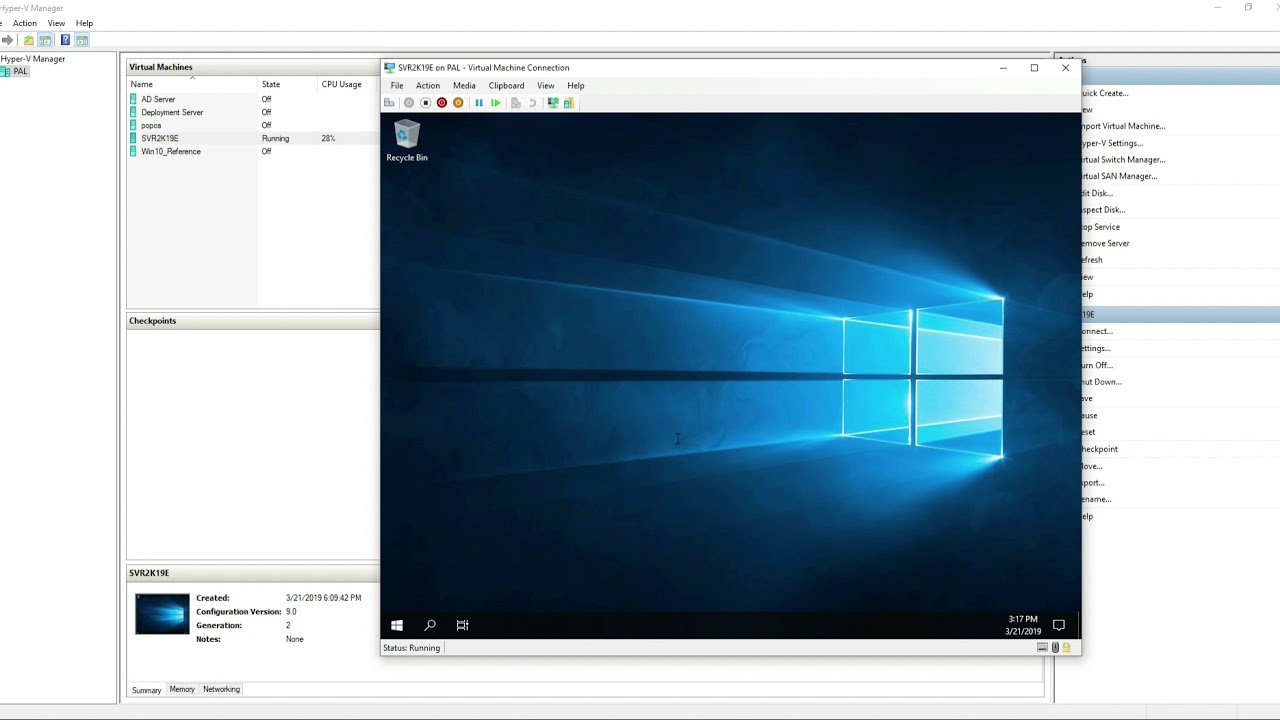The width and height of the screenshot is (1280, 720).
Task: Click Stop Service in Actions pane
Action: click(x=1101, y=227)
